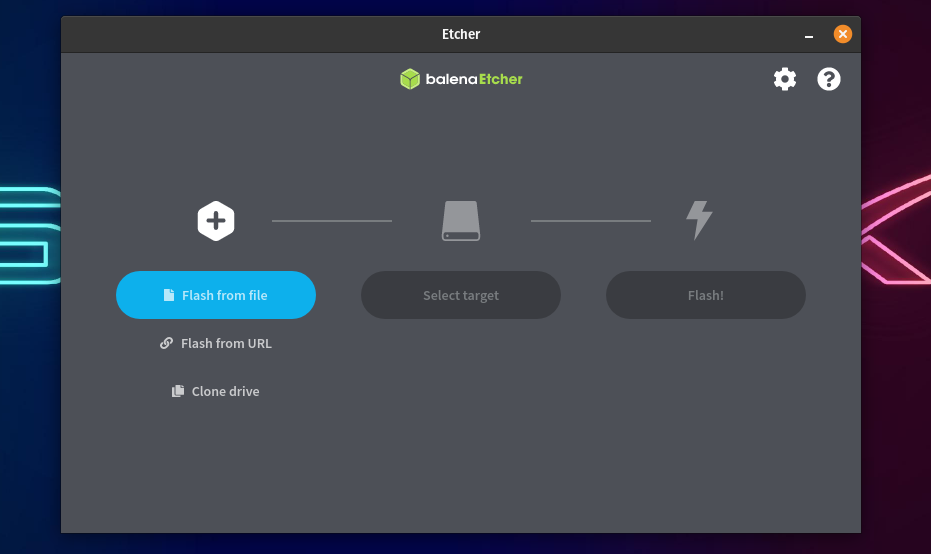931x554 pixels.
Task: Minimize the Etcher window
Action: [809, 34]
